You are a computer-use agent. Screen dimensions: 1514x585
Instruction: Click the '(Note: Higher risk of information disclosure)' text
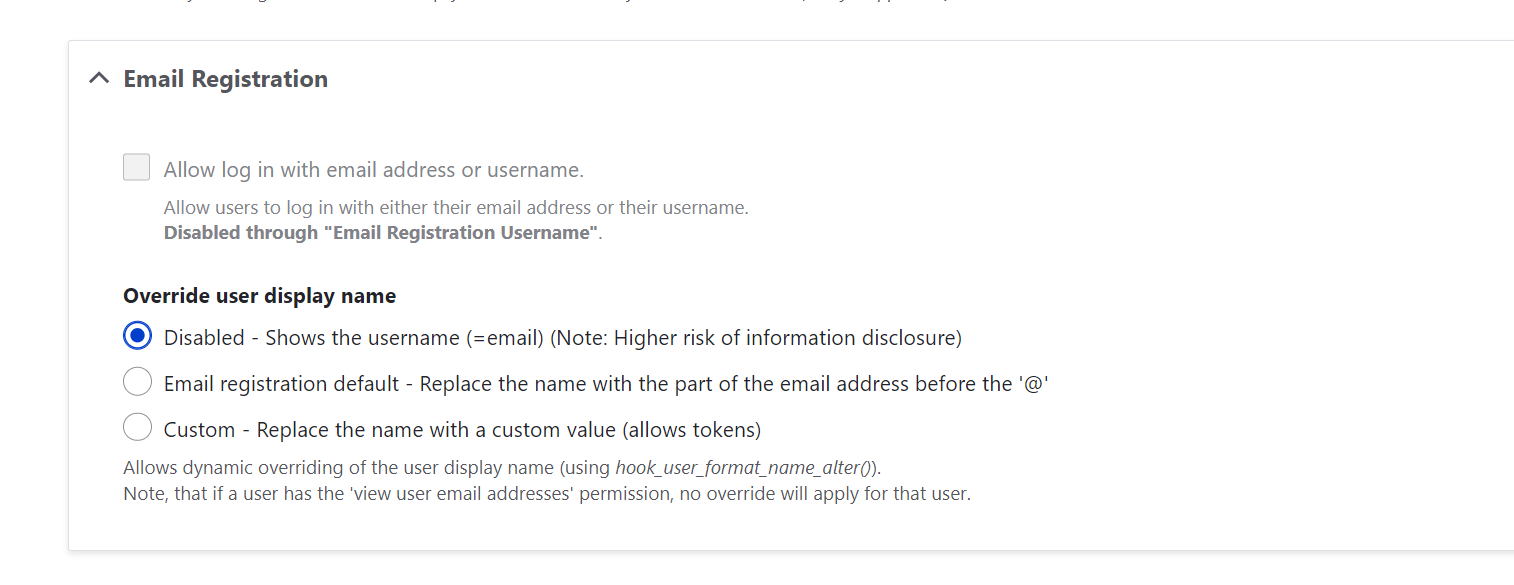tap(756, 338)
